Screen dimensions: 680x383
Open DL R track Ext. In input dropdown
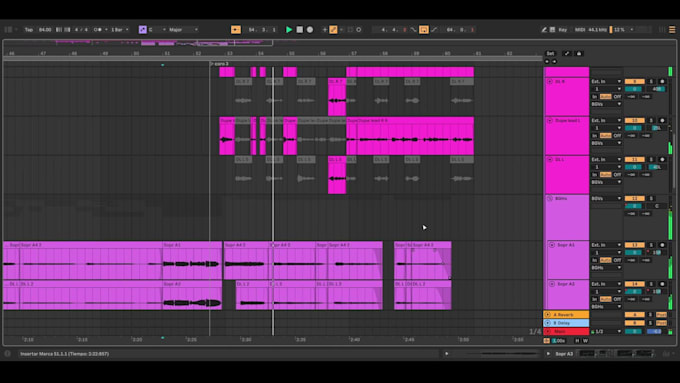(606, 82)
